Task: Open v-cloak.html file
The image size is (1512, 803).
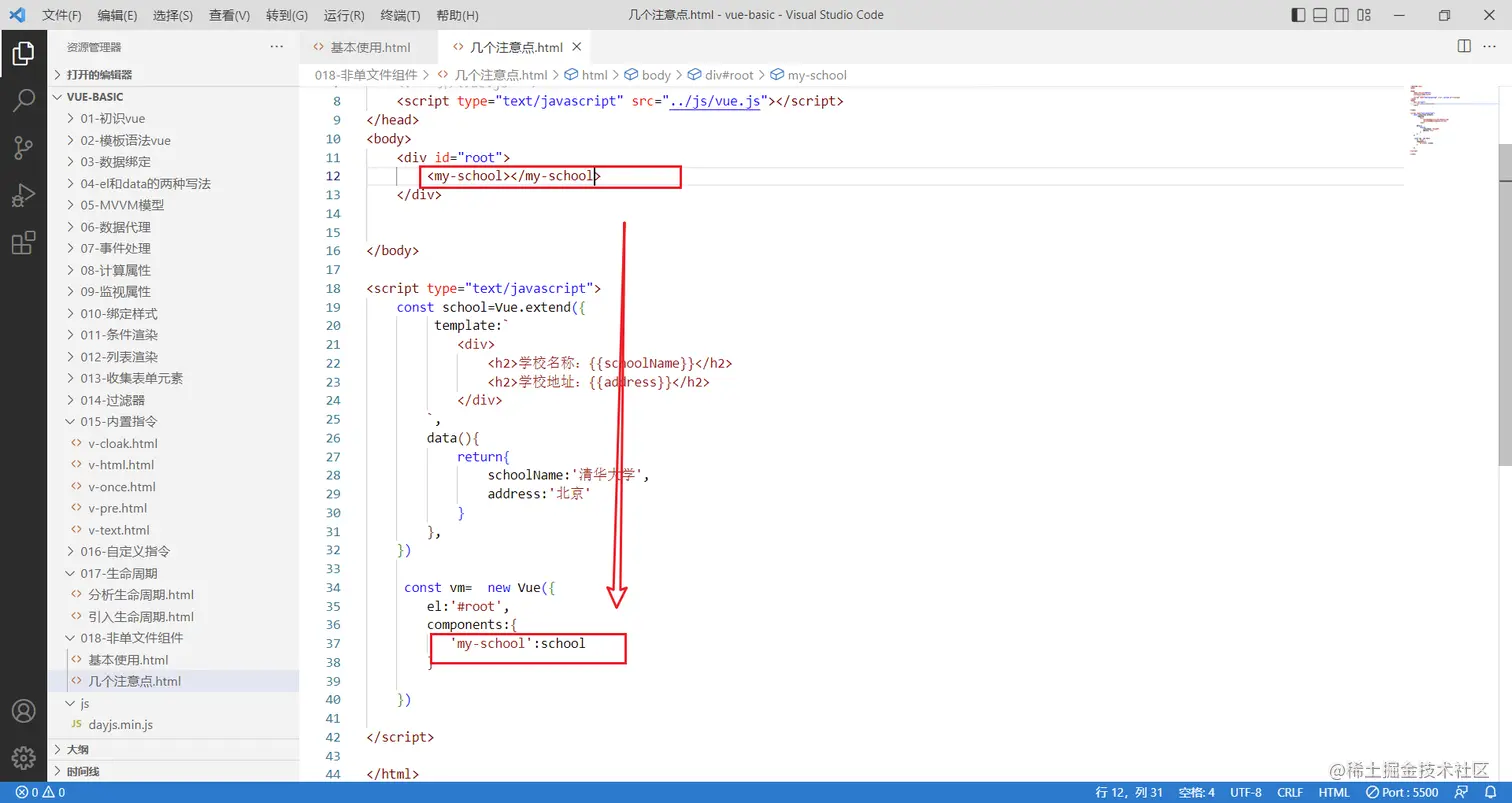Action: point(174,443)
